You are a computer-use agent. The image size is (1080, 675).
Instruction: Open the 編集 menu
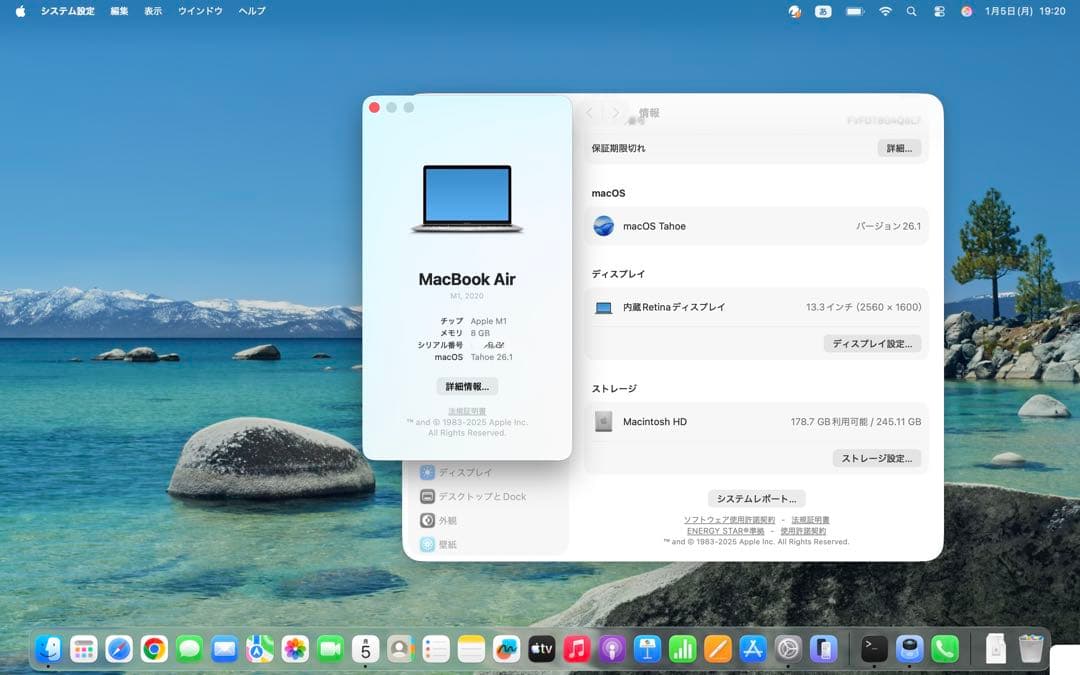point(119,11)
